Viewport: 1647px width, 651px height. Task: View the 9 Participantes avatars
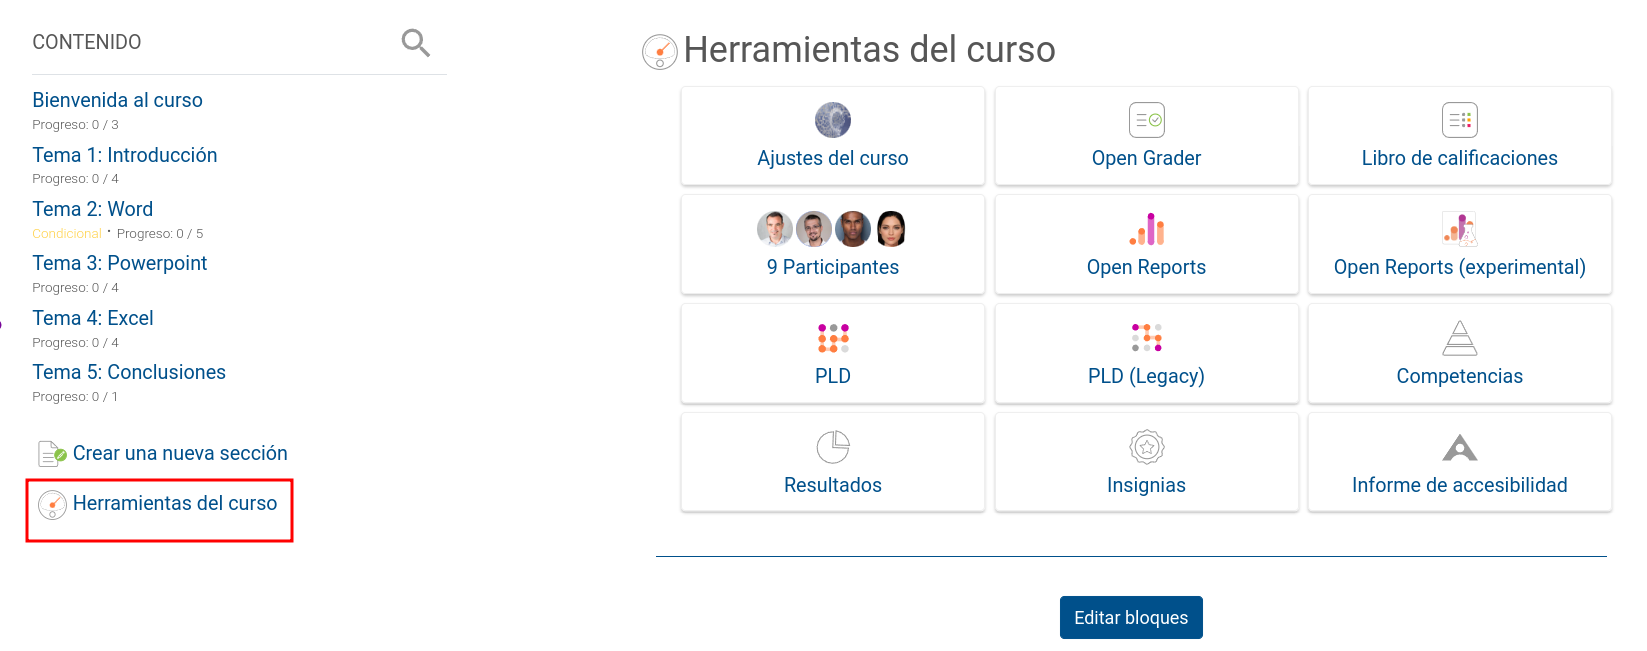832,229
